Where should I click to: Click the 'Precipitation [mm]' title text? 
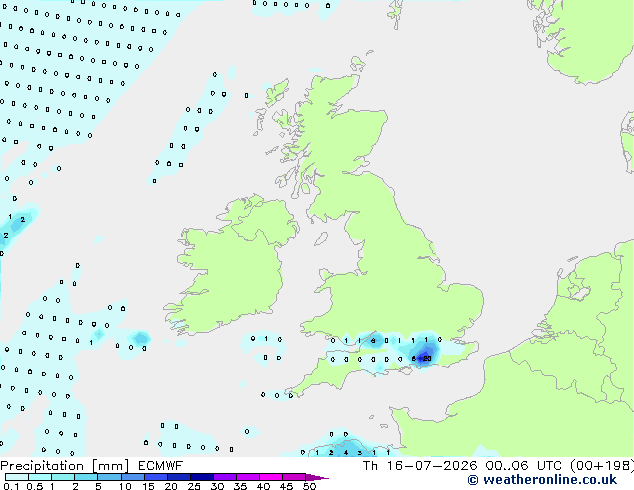point(65,466)
